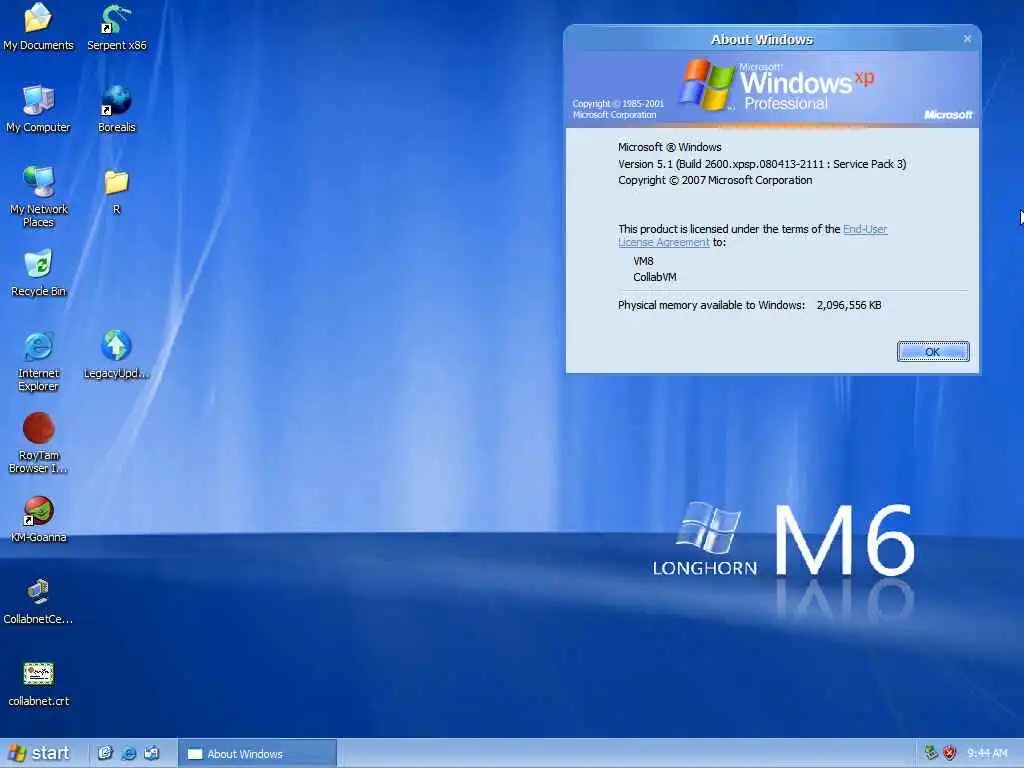Click the taskbar clock showing 9:44 AM

click(x=987, y=753)
